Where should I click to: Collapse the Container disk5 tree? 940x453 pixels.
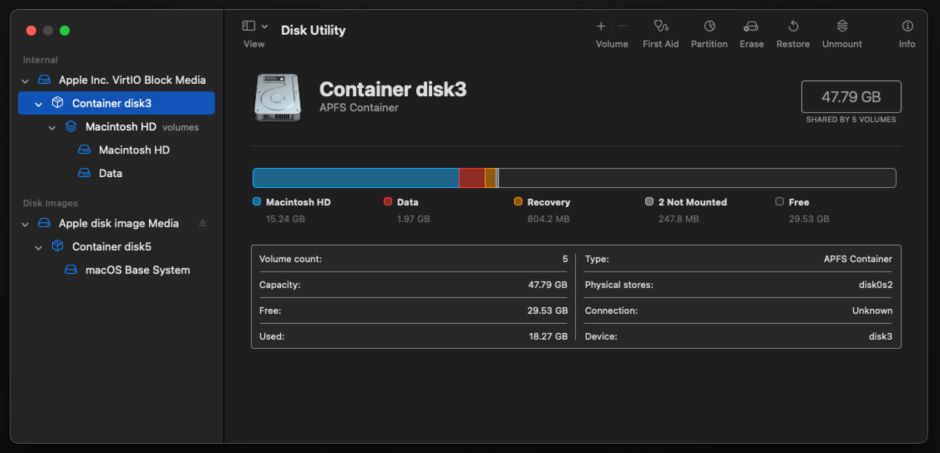pyautogui.click(x=38, y=247)
